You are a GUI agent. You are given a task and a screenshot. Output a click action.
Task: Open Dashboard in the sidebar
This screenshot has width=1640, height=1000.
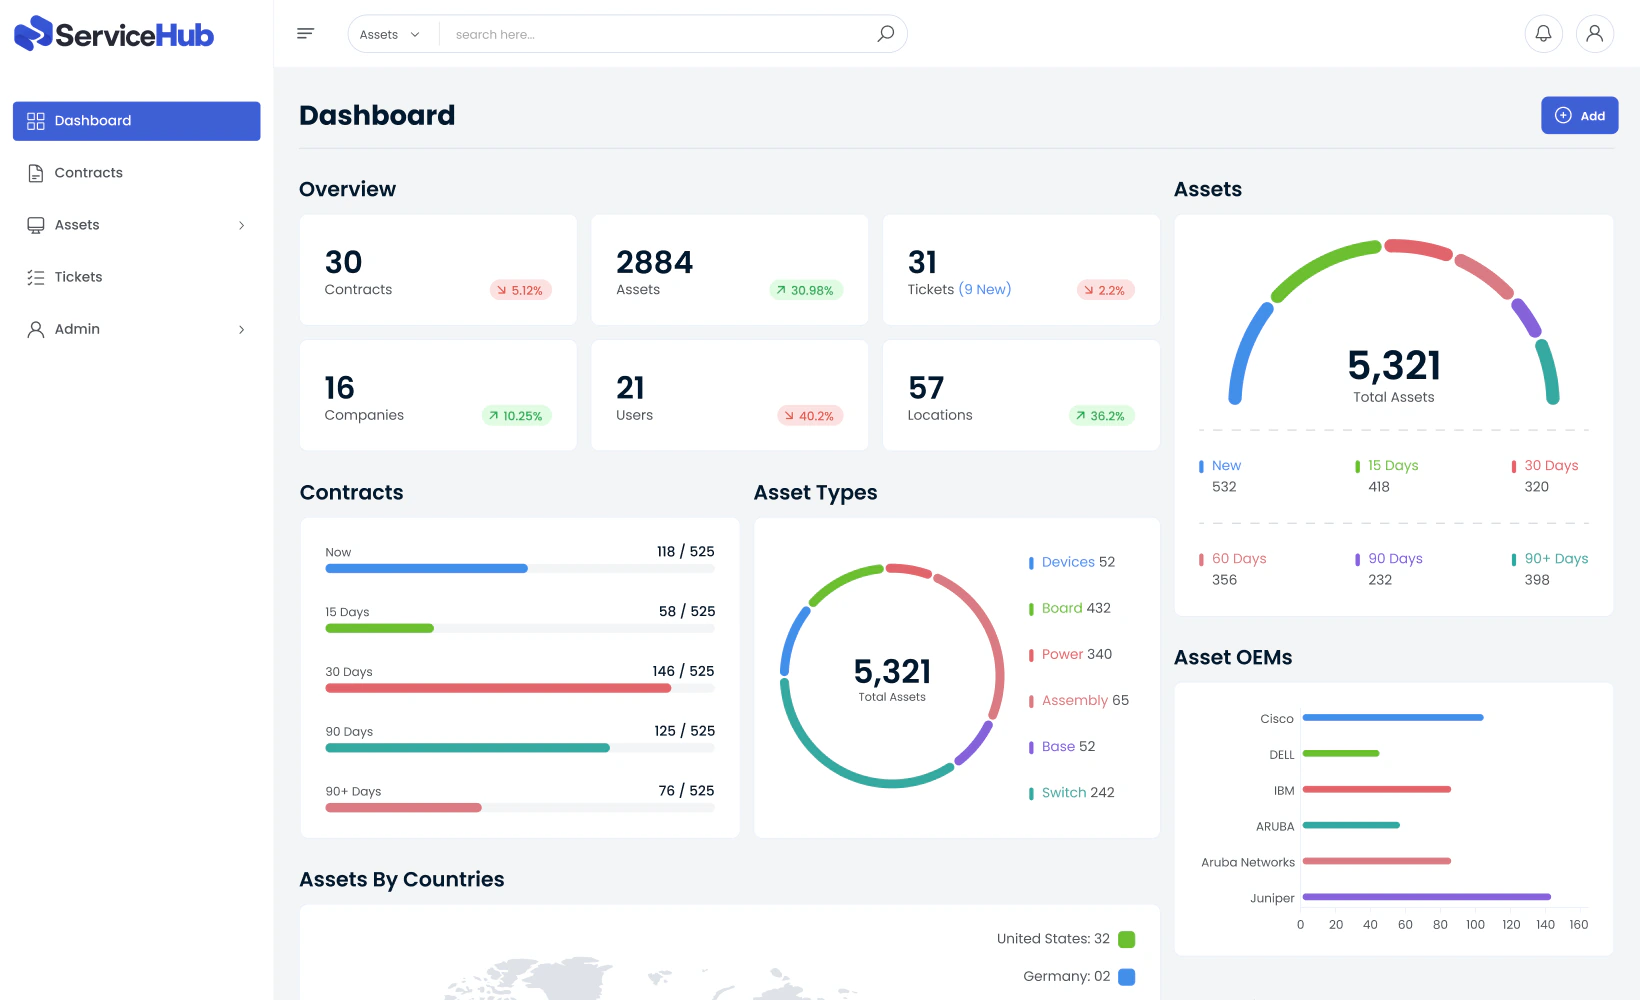point(137,121)
